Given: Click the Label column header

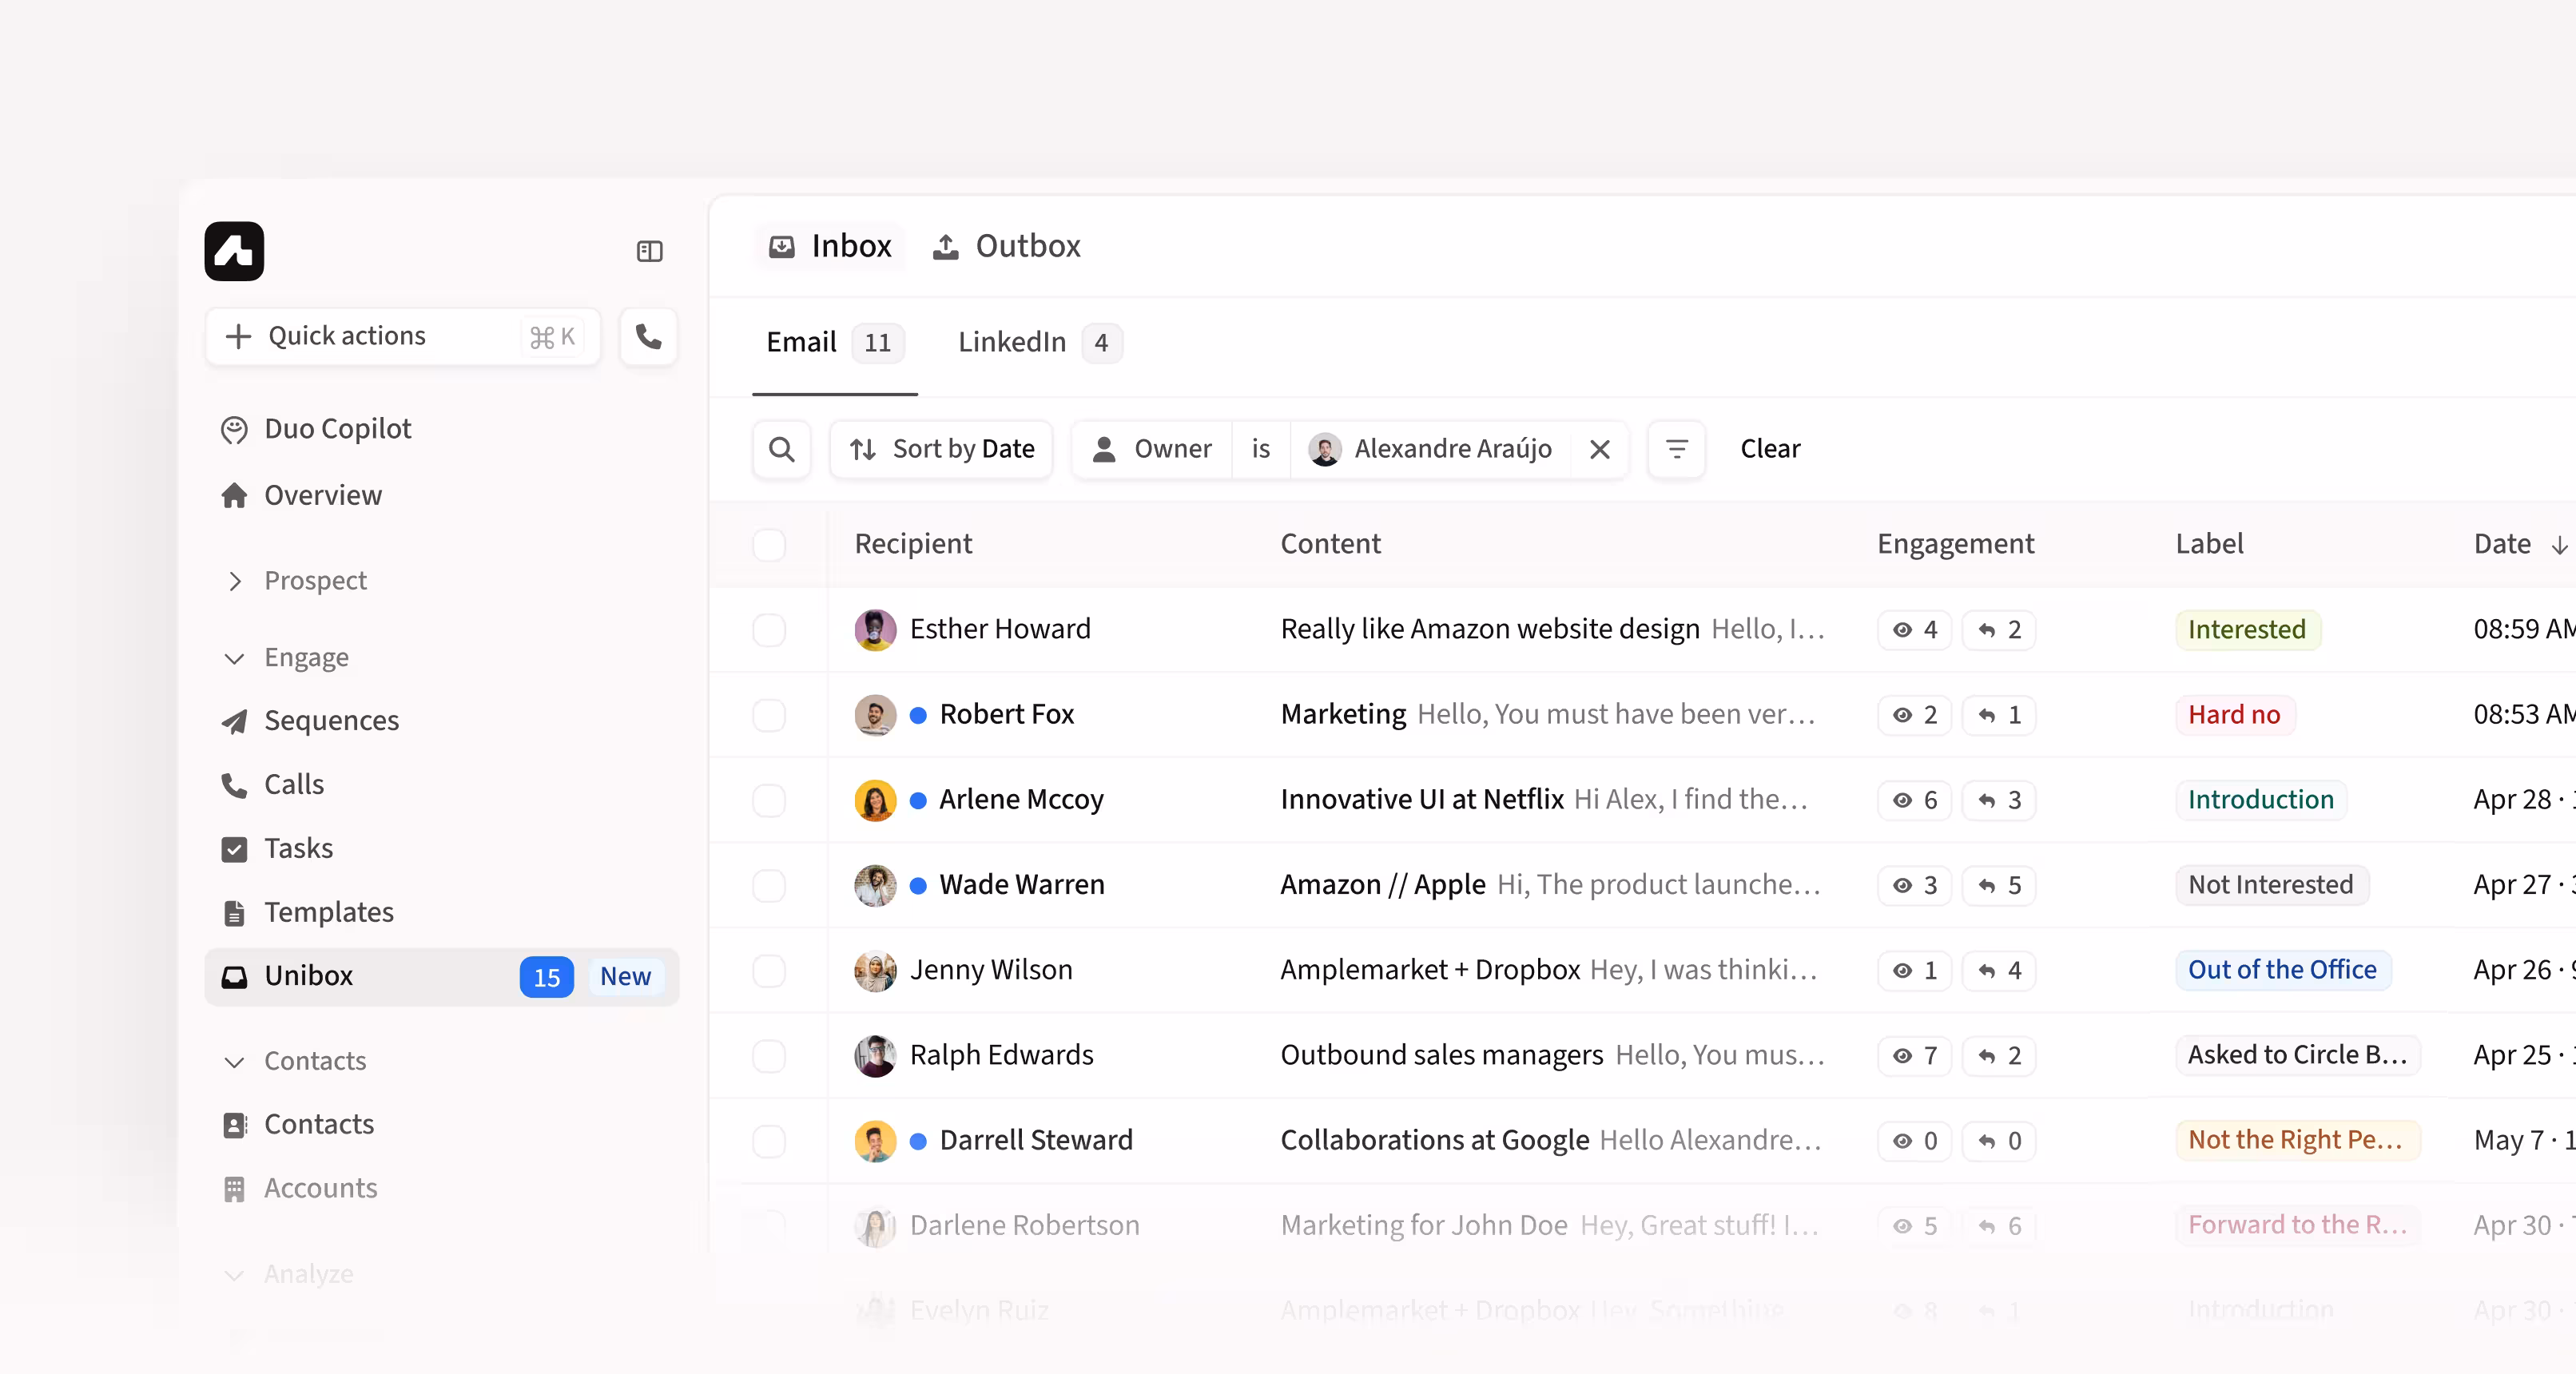Looking at the screenshot, I should pyautogui.click(x=2209, y=544).
